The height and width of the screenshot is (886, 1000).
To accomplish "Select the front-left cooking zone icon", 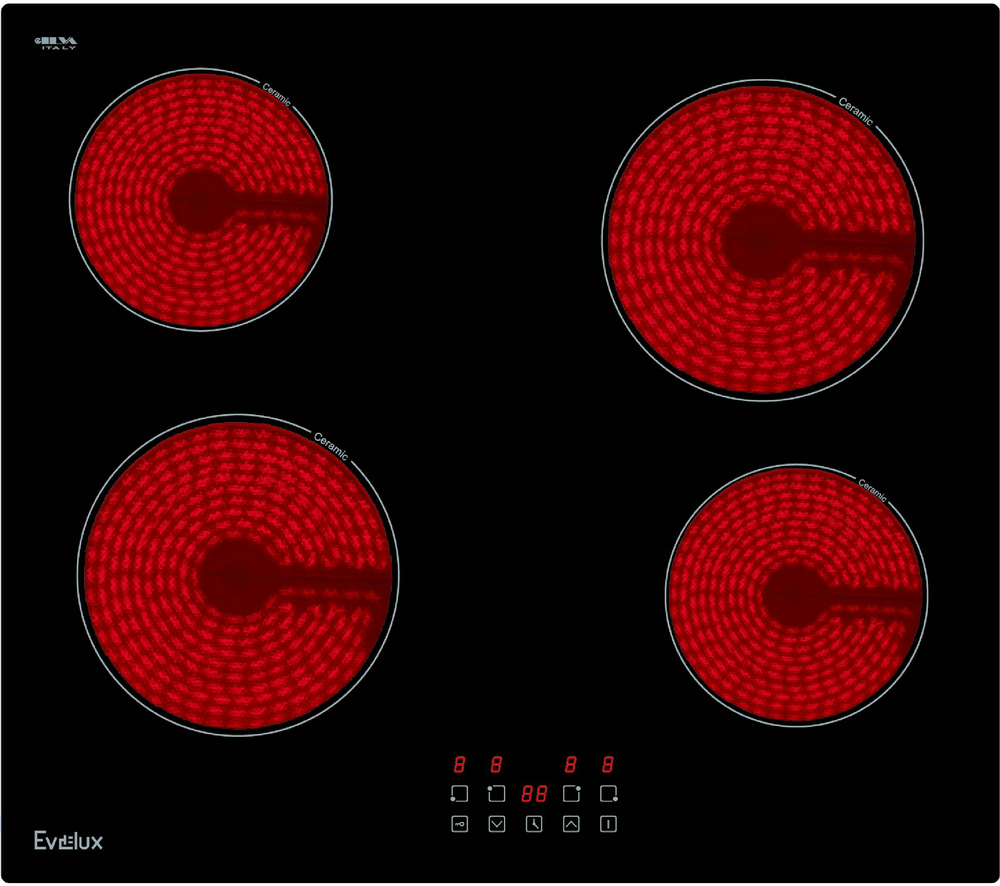I will (x=458, y=793).
